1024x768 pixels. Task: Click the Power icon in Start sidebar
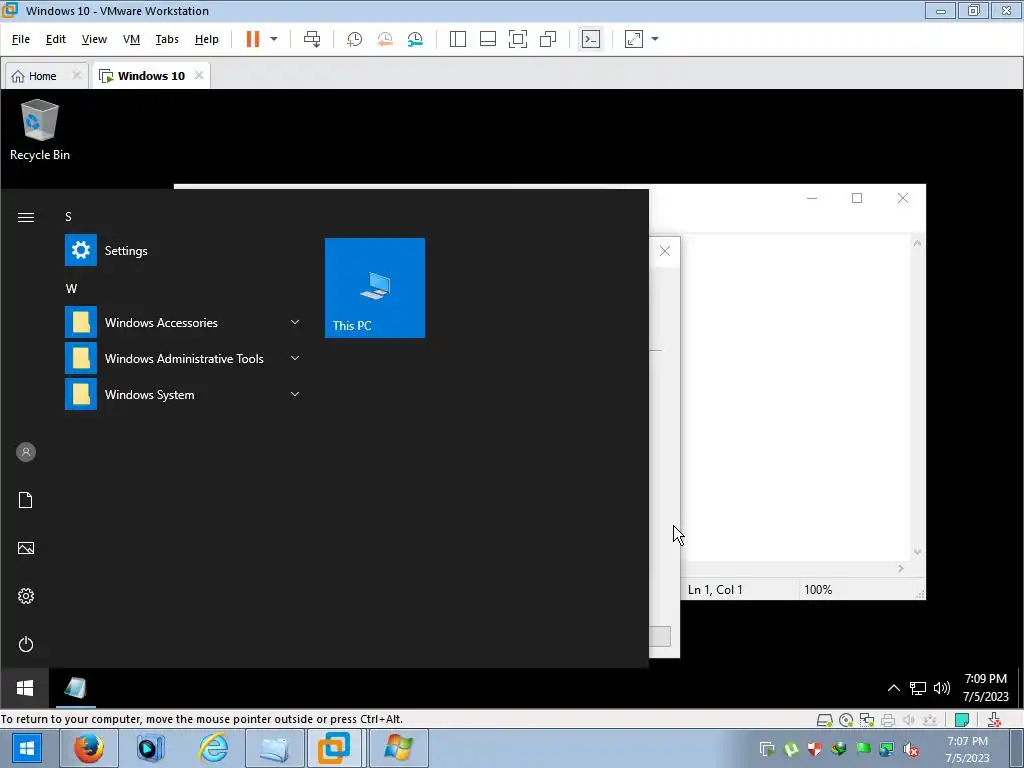(25, 645)
